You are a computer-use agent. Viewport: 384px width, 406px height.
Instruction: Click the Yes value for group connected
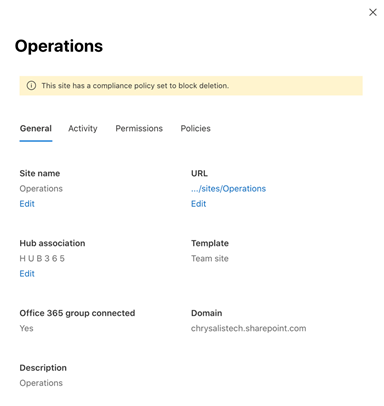pos(26,328)
